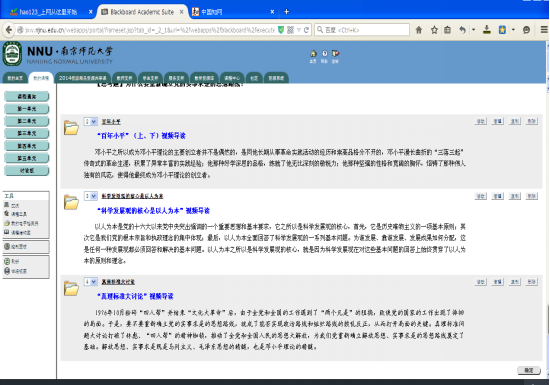Click the first tool icon under 工具 panel
The image size is (550, 385).
(7, 205)
